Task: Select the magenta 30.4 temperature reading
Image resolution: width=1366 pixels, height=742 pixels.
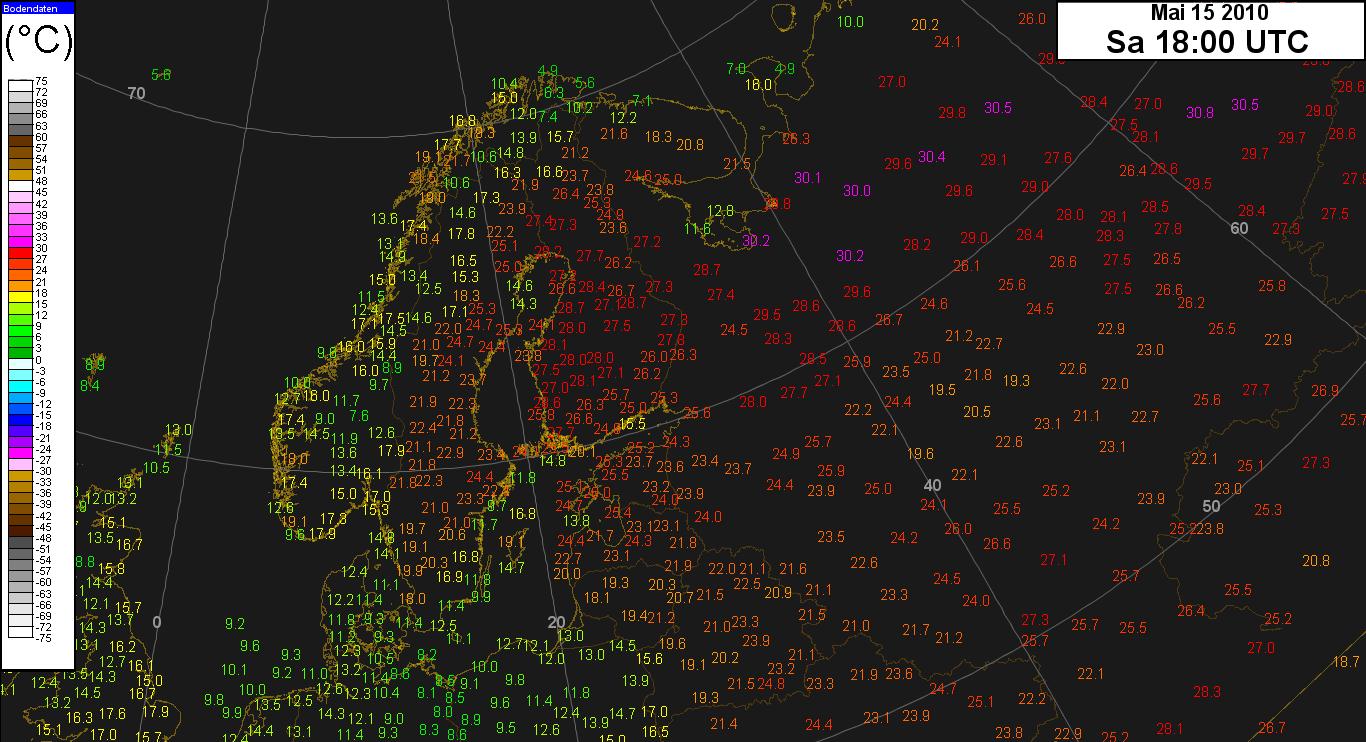Action: pos(932,156)
